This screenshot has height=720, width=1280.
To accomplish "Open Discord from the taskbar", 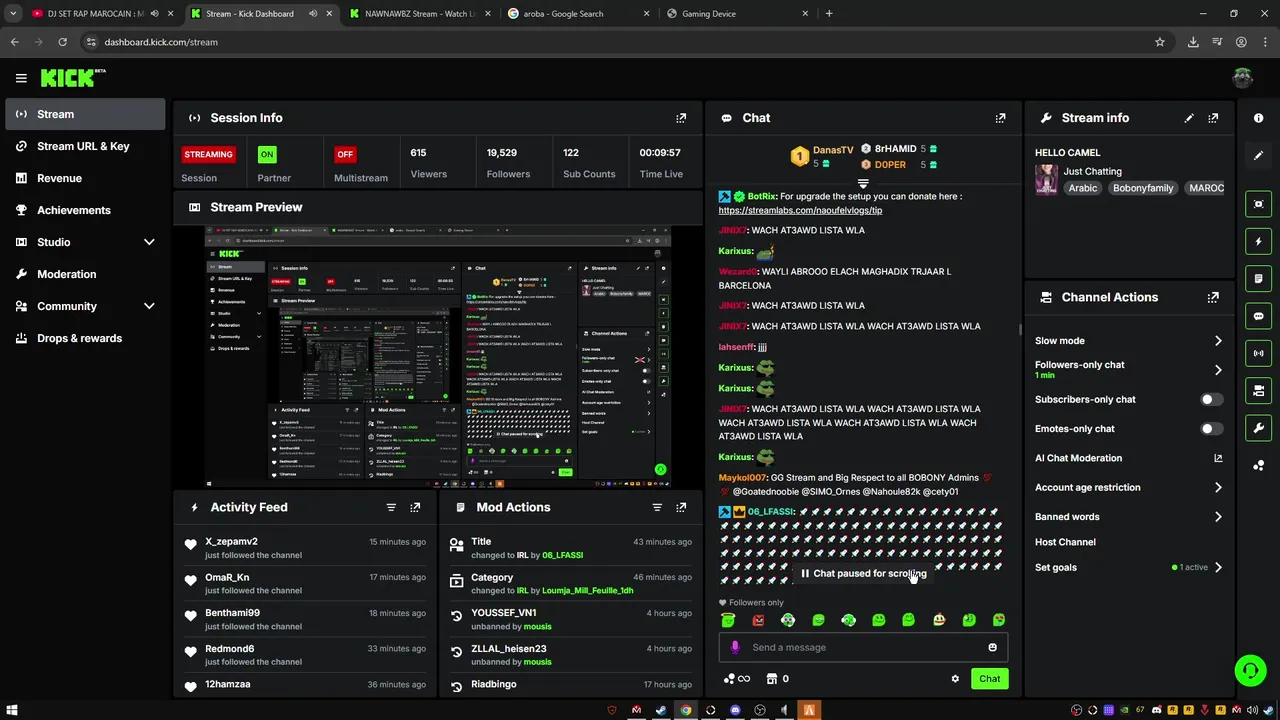I will 735,710.
